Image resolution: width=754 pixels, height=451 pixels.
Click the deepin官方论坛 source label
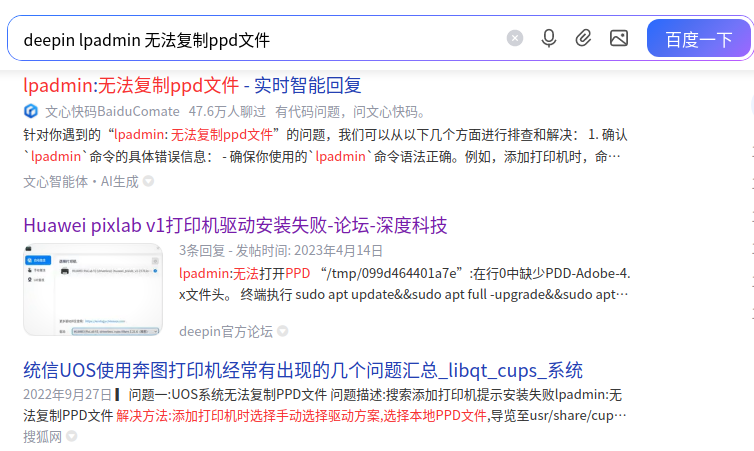coord(226,331)
